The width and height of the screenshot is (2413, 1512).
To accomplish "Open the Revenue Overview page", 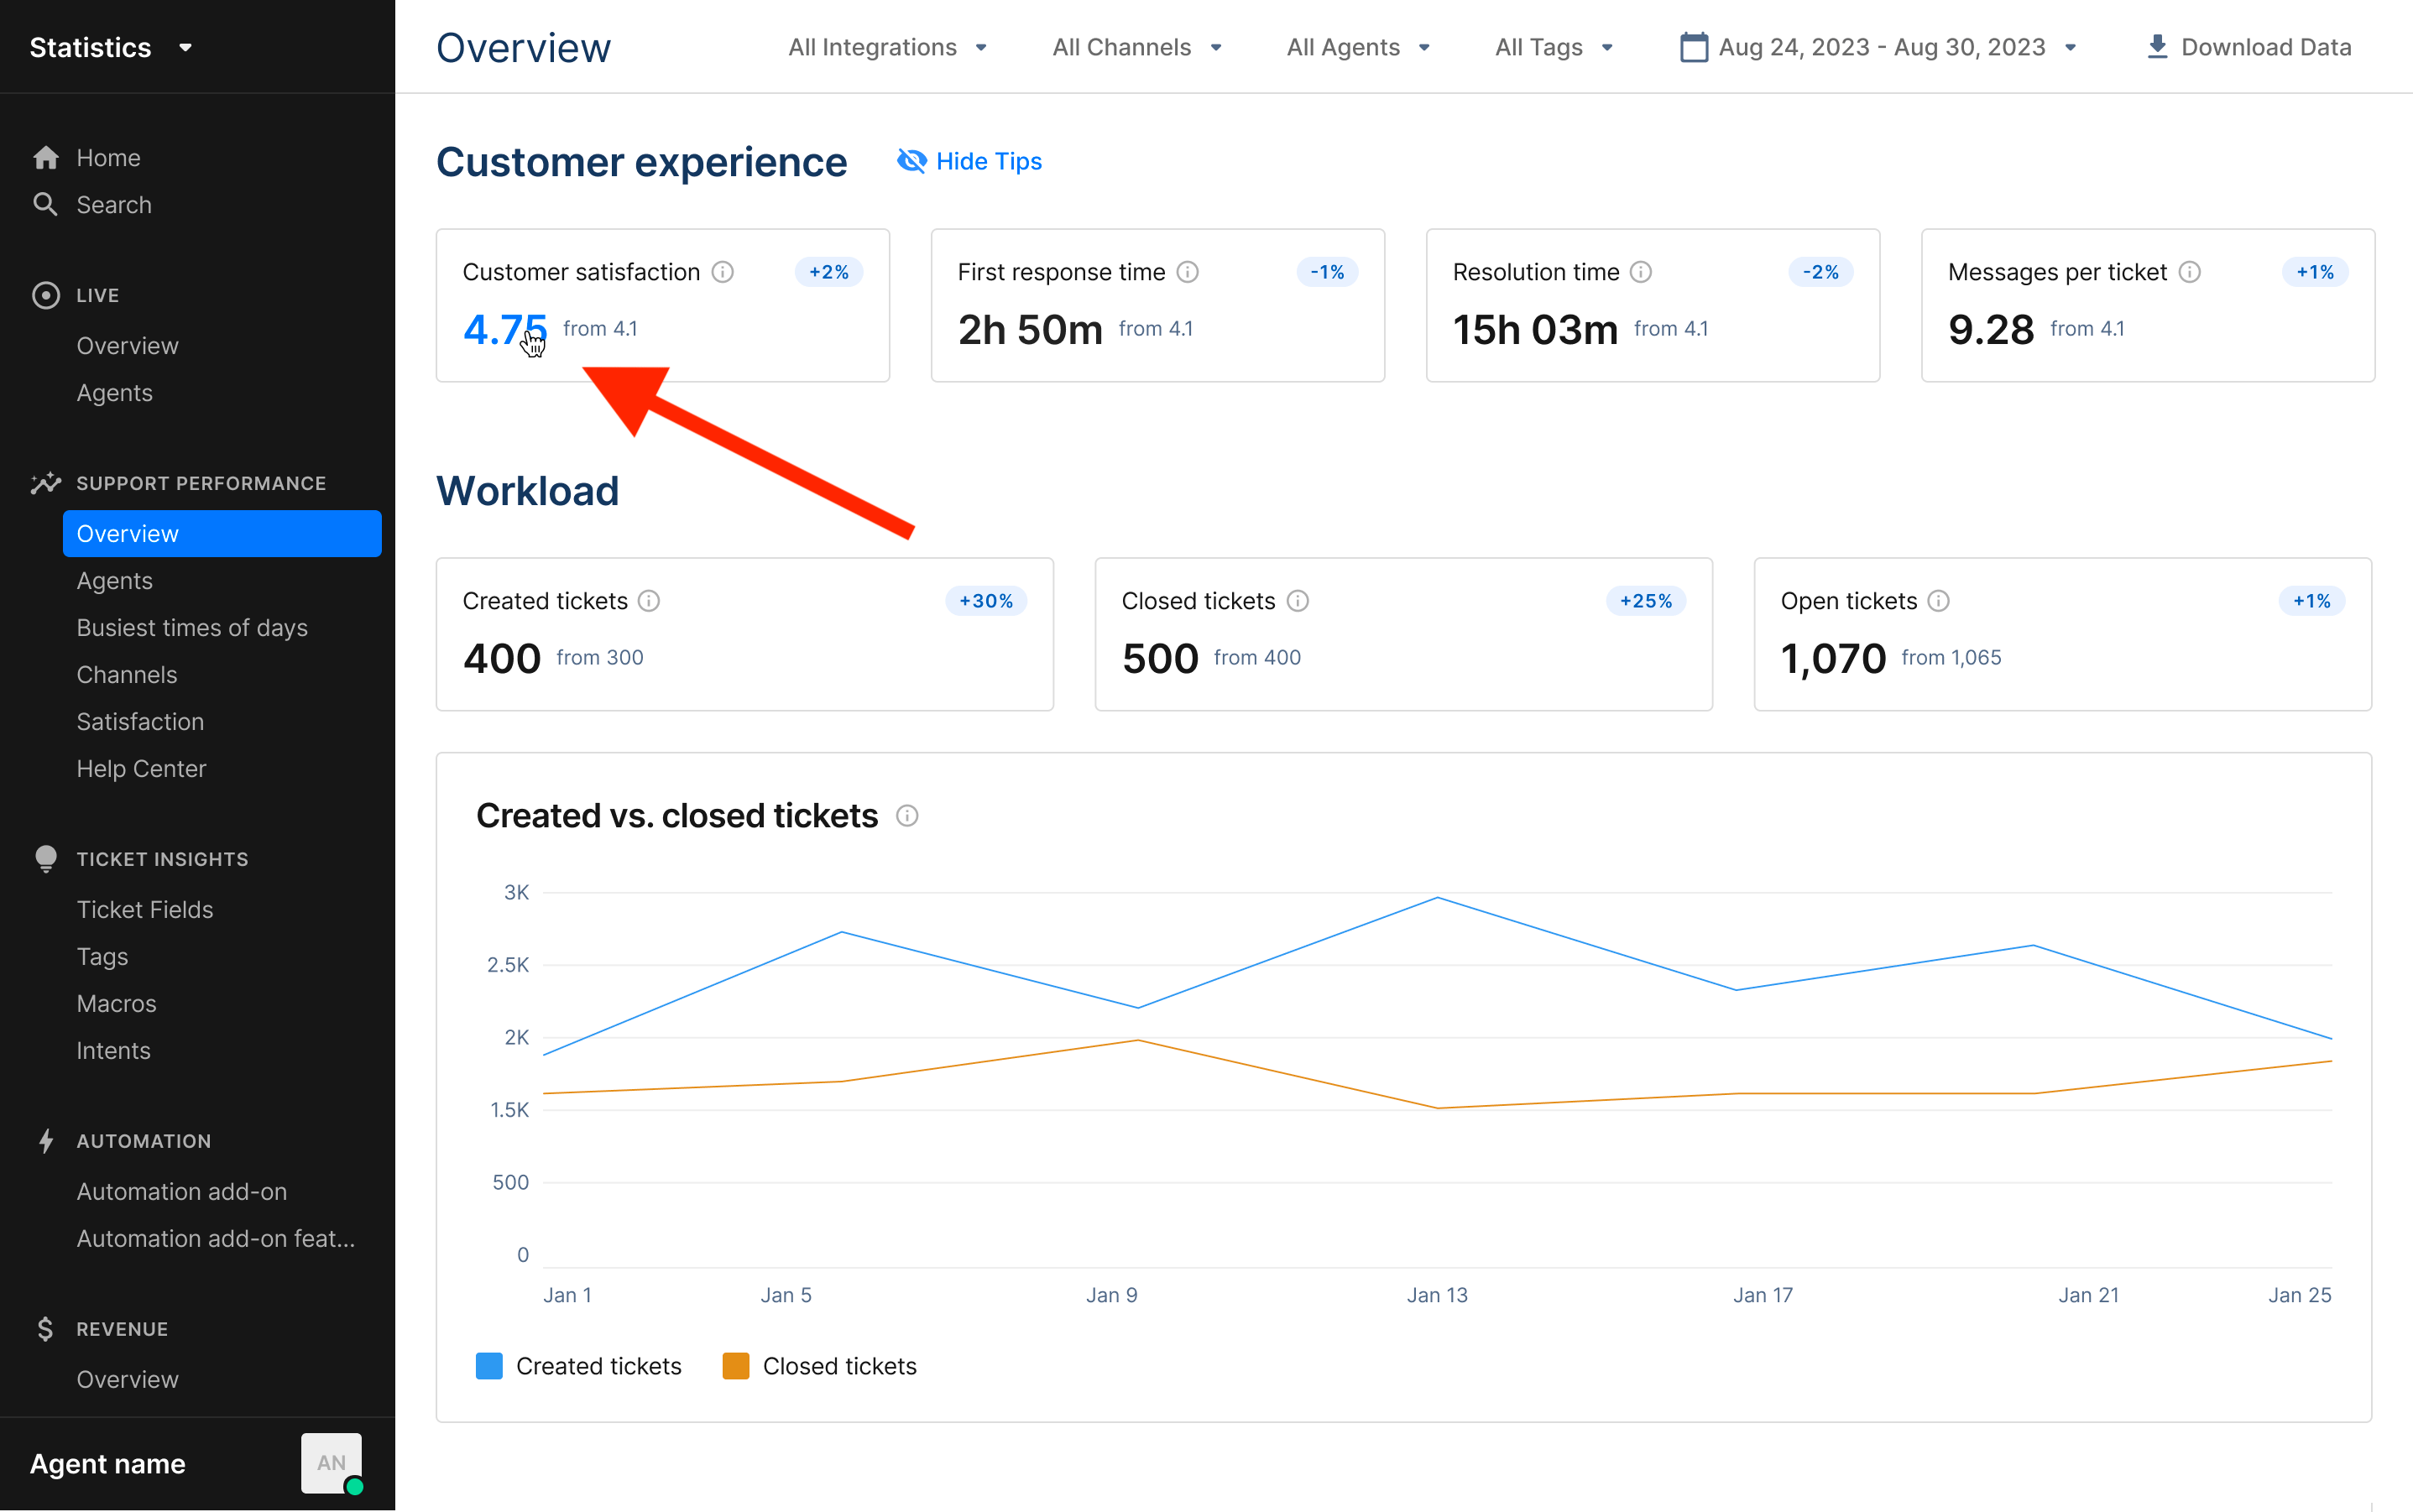I will coord(128,1380).
